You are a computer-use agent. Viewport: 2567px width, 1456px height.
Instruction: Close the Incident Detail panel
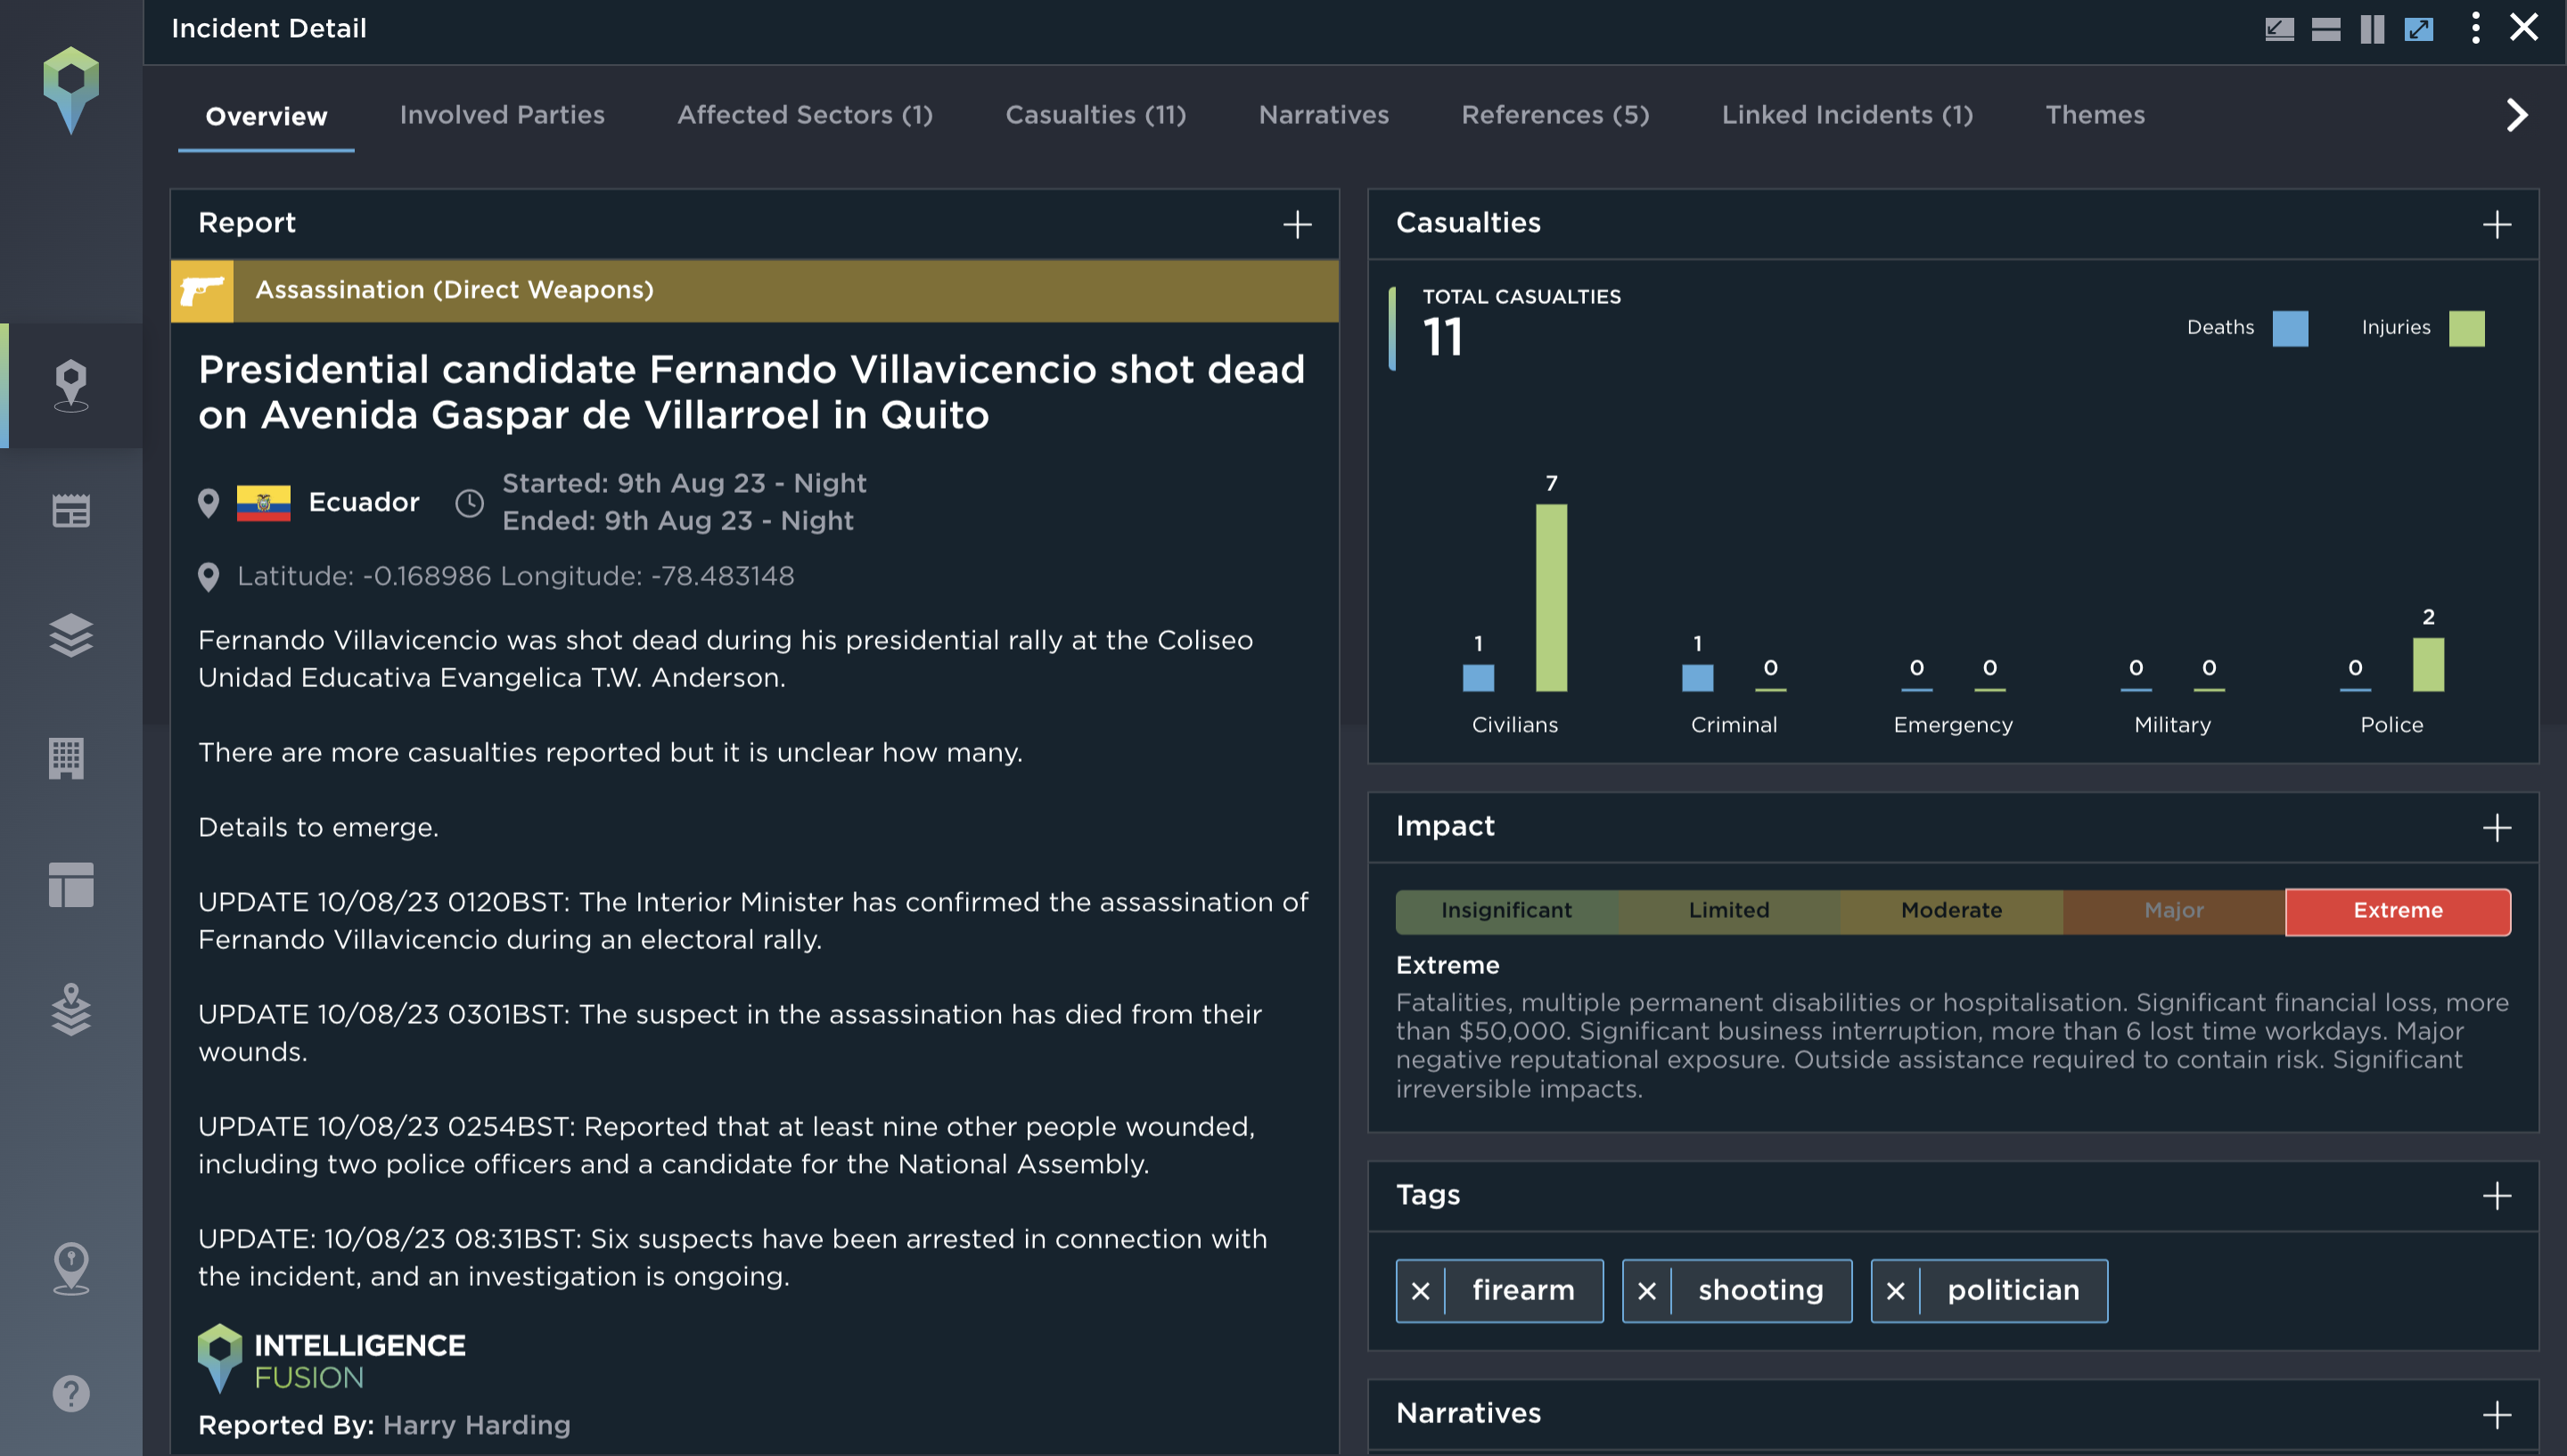pyautogui.click(x=2524, y=27)
